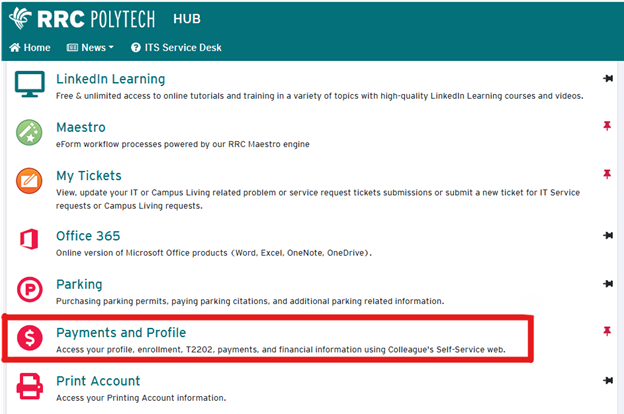Click the red Office 365 icon

click(30, 241)
